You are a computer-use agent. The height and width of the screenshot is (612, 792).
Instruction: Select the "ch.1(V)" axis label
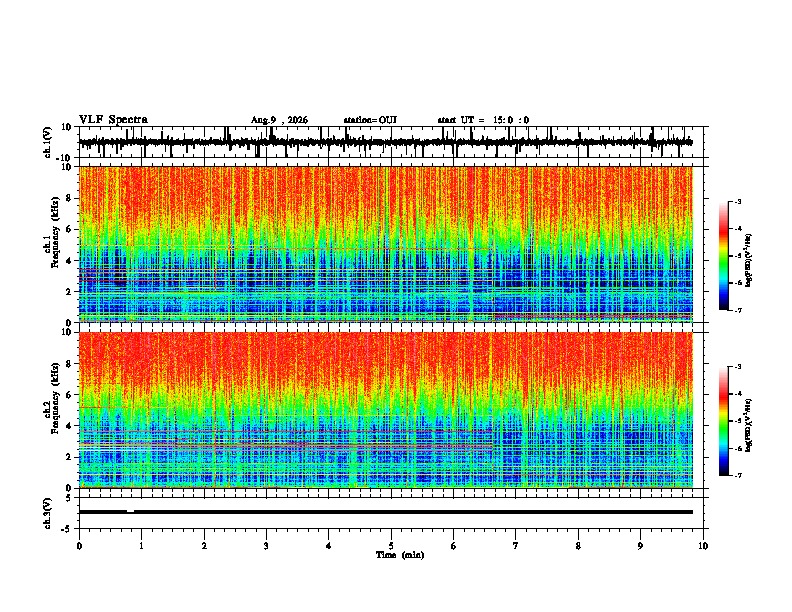click(48, 142)
